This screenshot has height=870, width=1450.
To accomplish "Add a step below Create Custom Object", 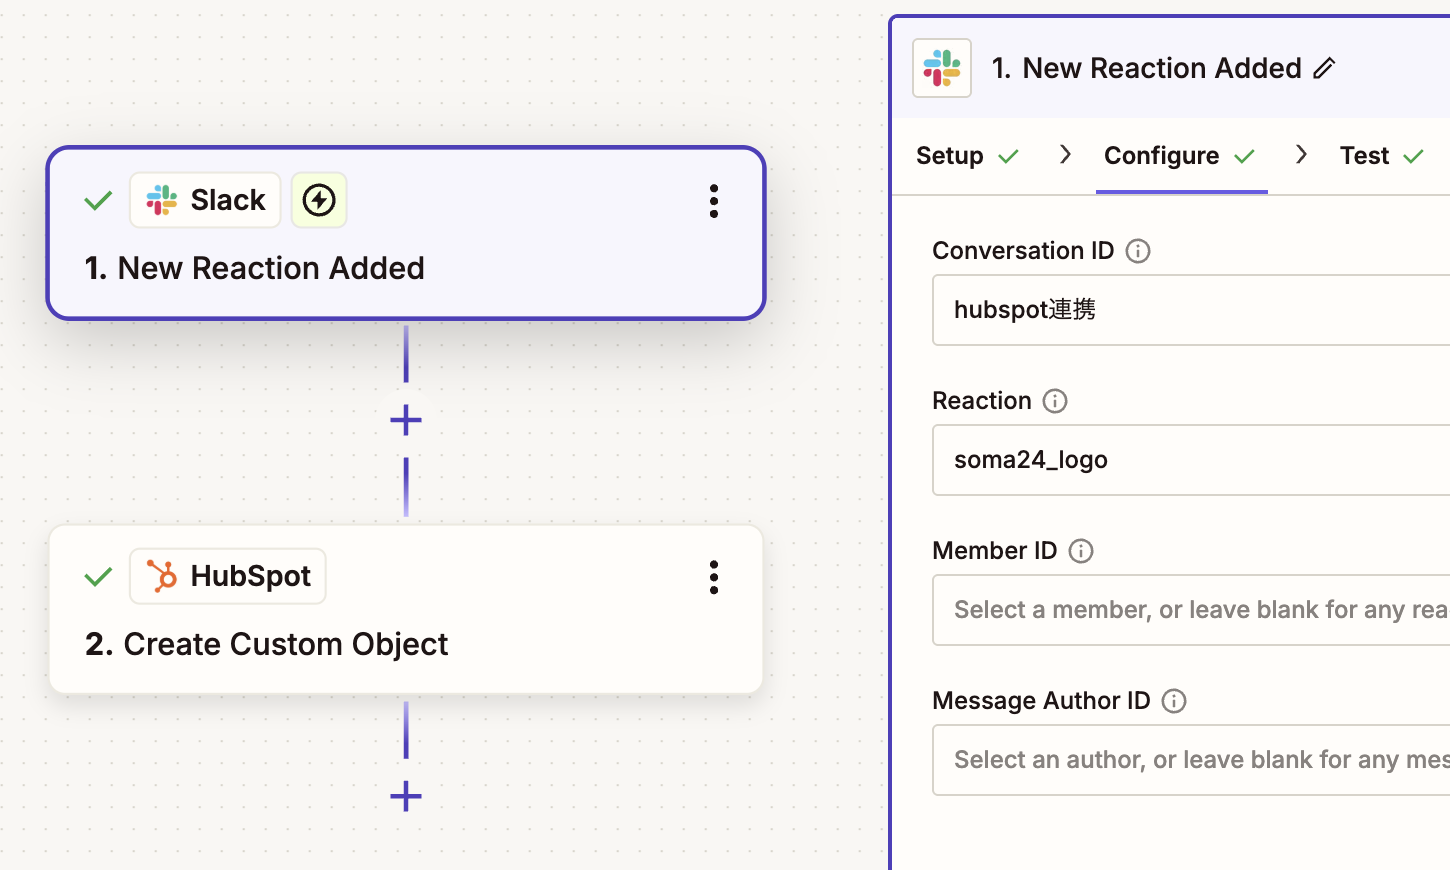I will [405, 797].
